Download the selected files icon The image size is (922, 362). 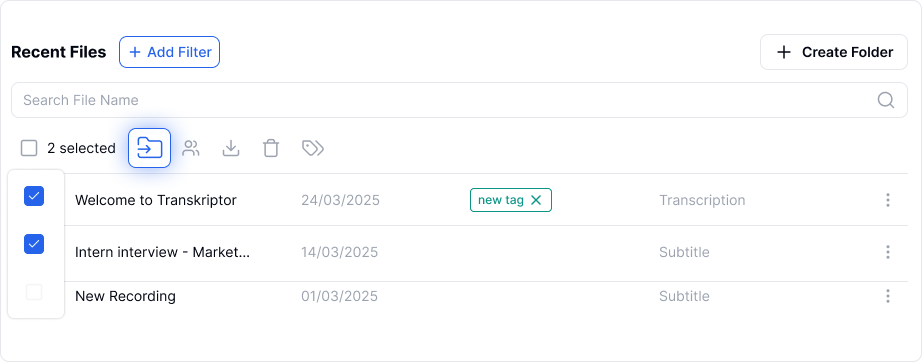click(231, 148)
